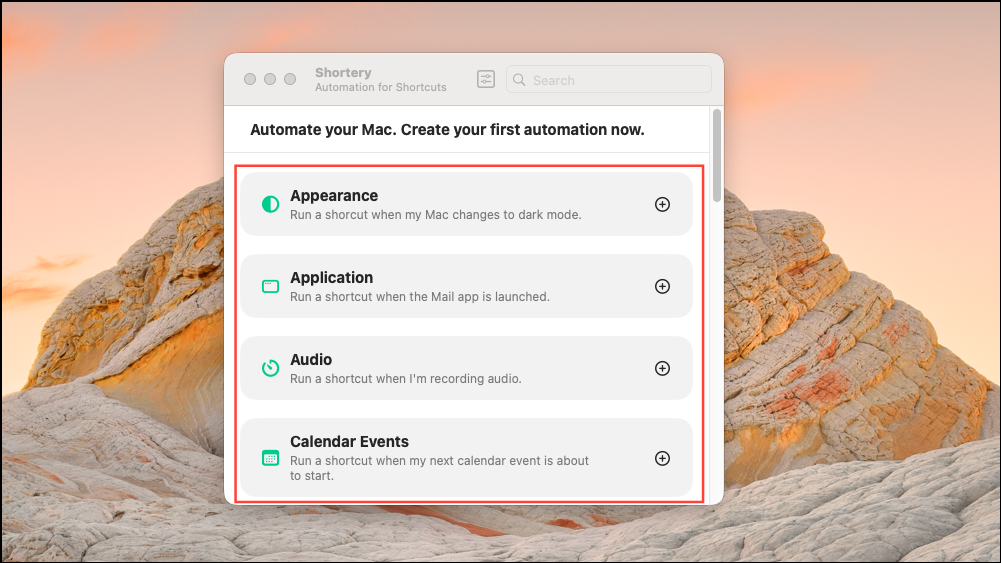
Task: Click the Appearance half-circle icon
Action: click(270, 204)
